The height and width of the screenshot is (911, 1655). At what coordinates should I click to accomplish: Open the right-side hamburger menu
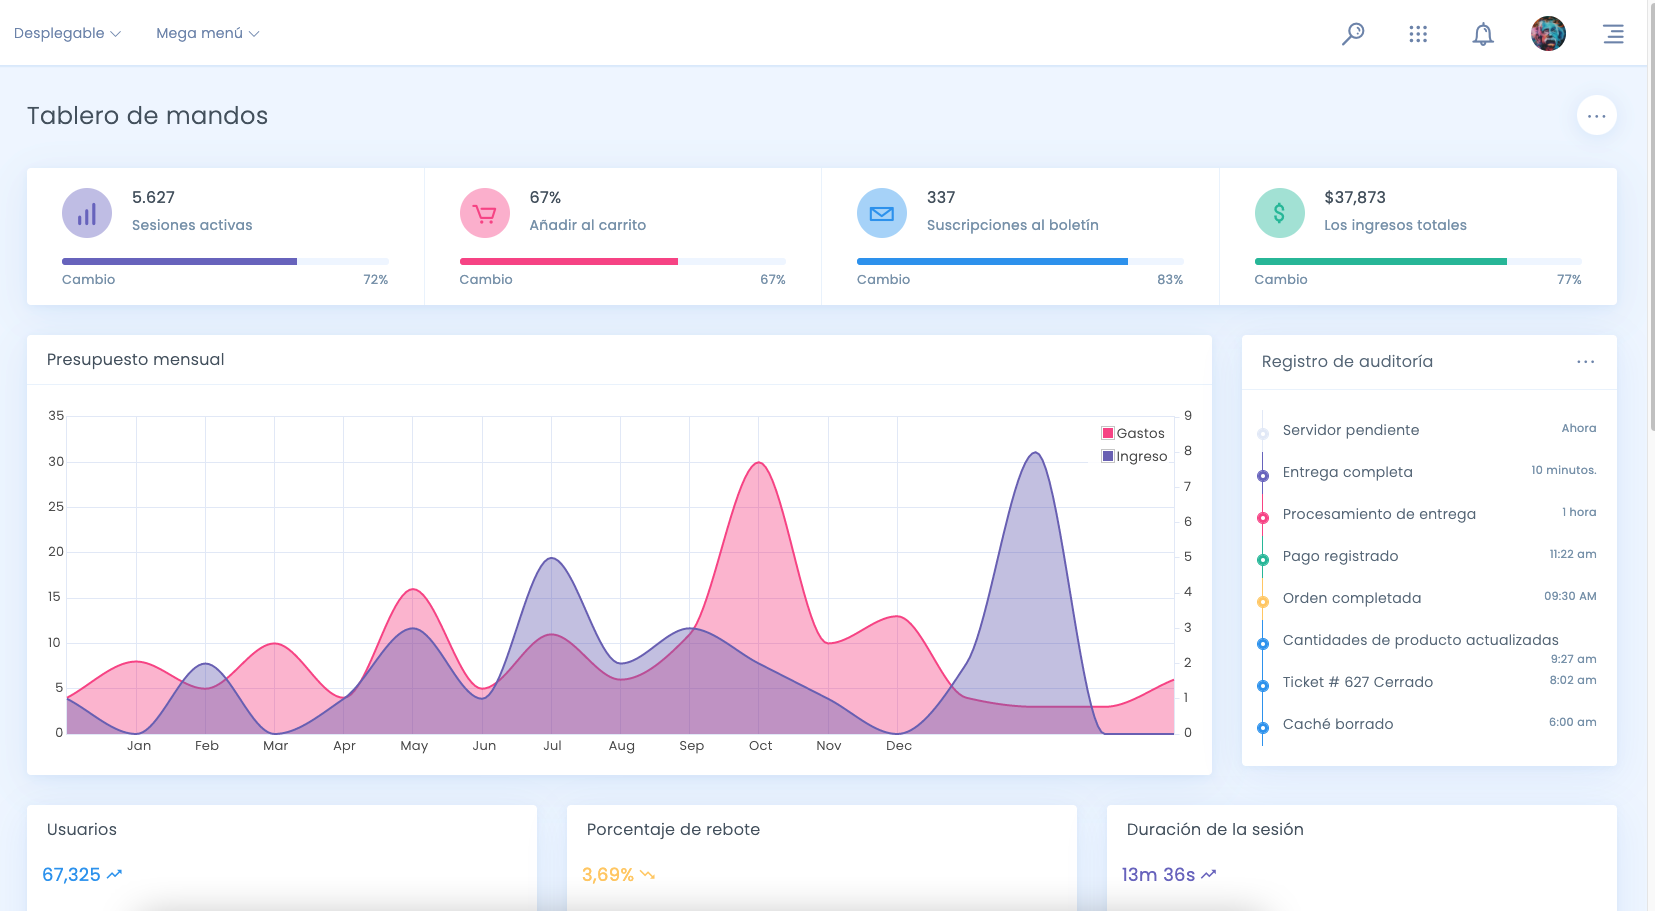coord(1613,34)
